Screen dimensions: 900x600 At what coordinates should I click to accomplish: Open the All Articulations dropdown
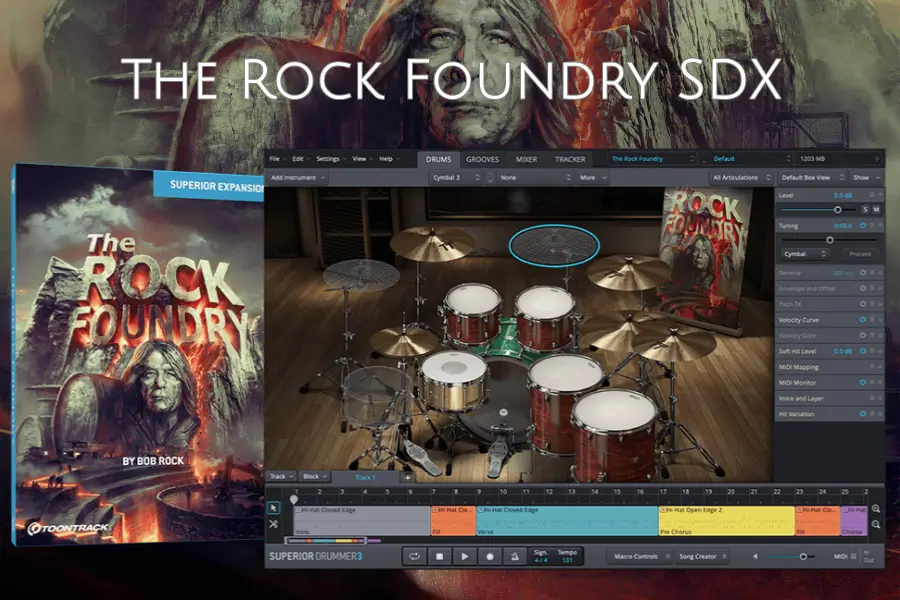(741, 178)
